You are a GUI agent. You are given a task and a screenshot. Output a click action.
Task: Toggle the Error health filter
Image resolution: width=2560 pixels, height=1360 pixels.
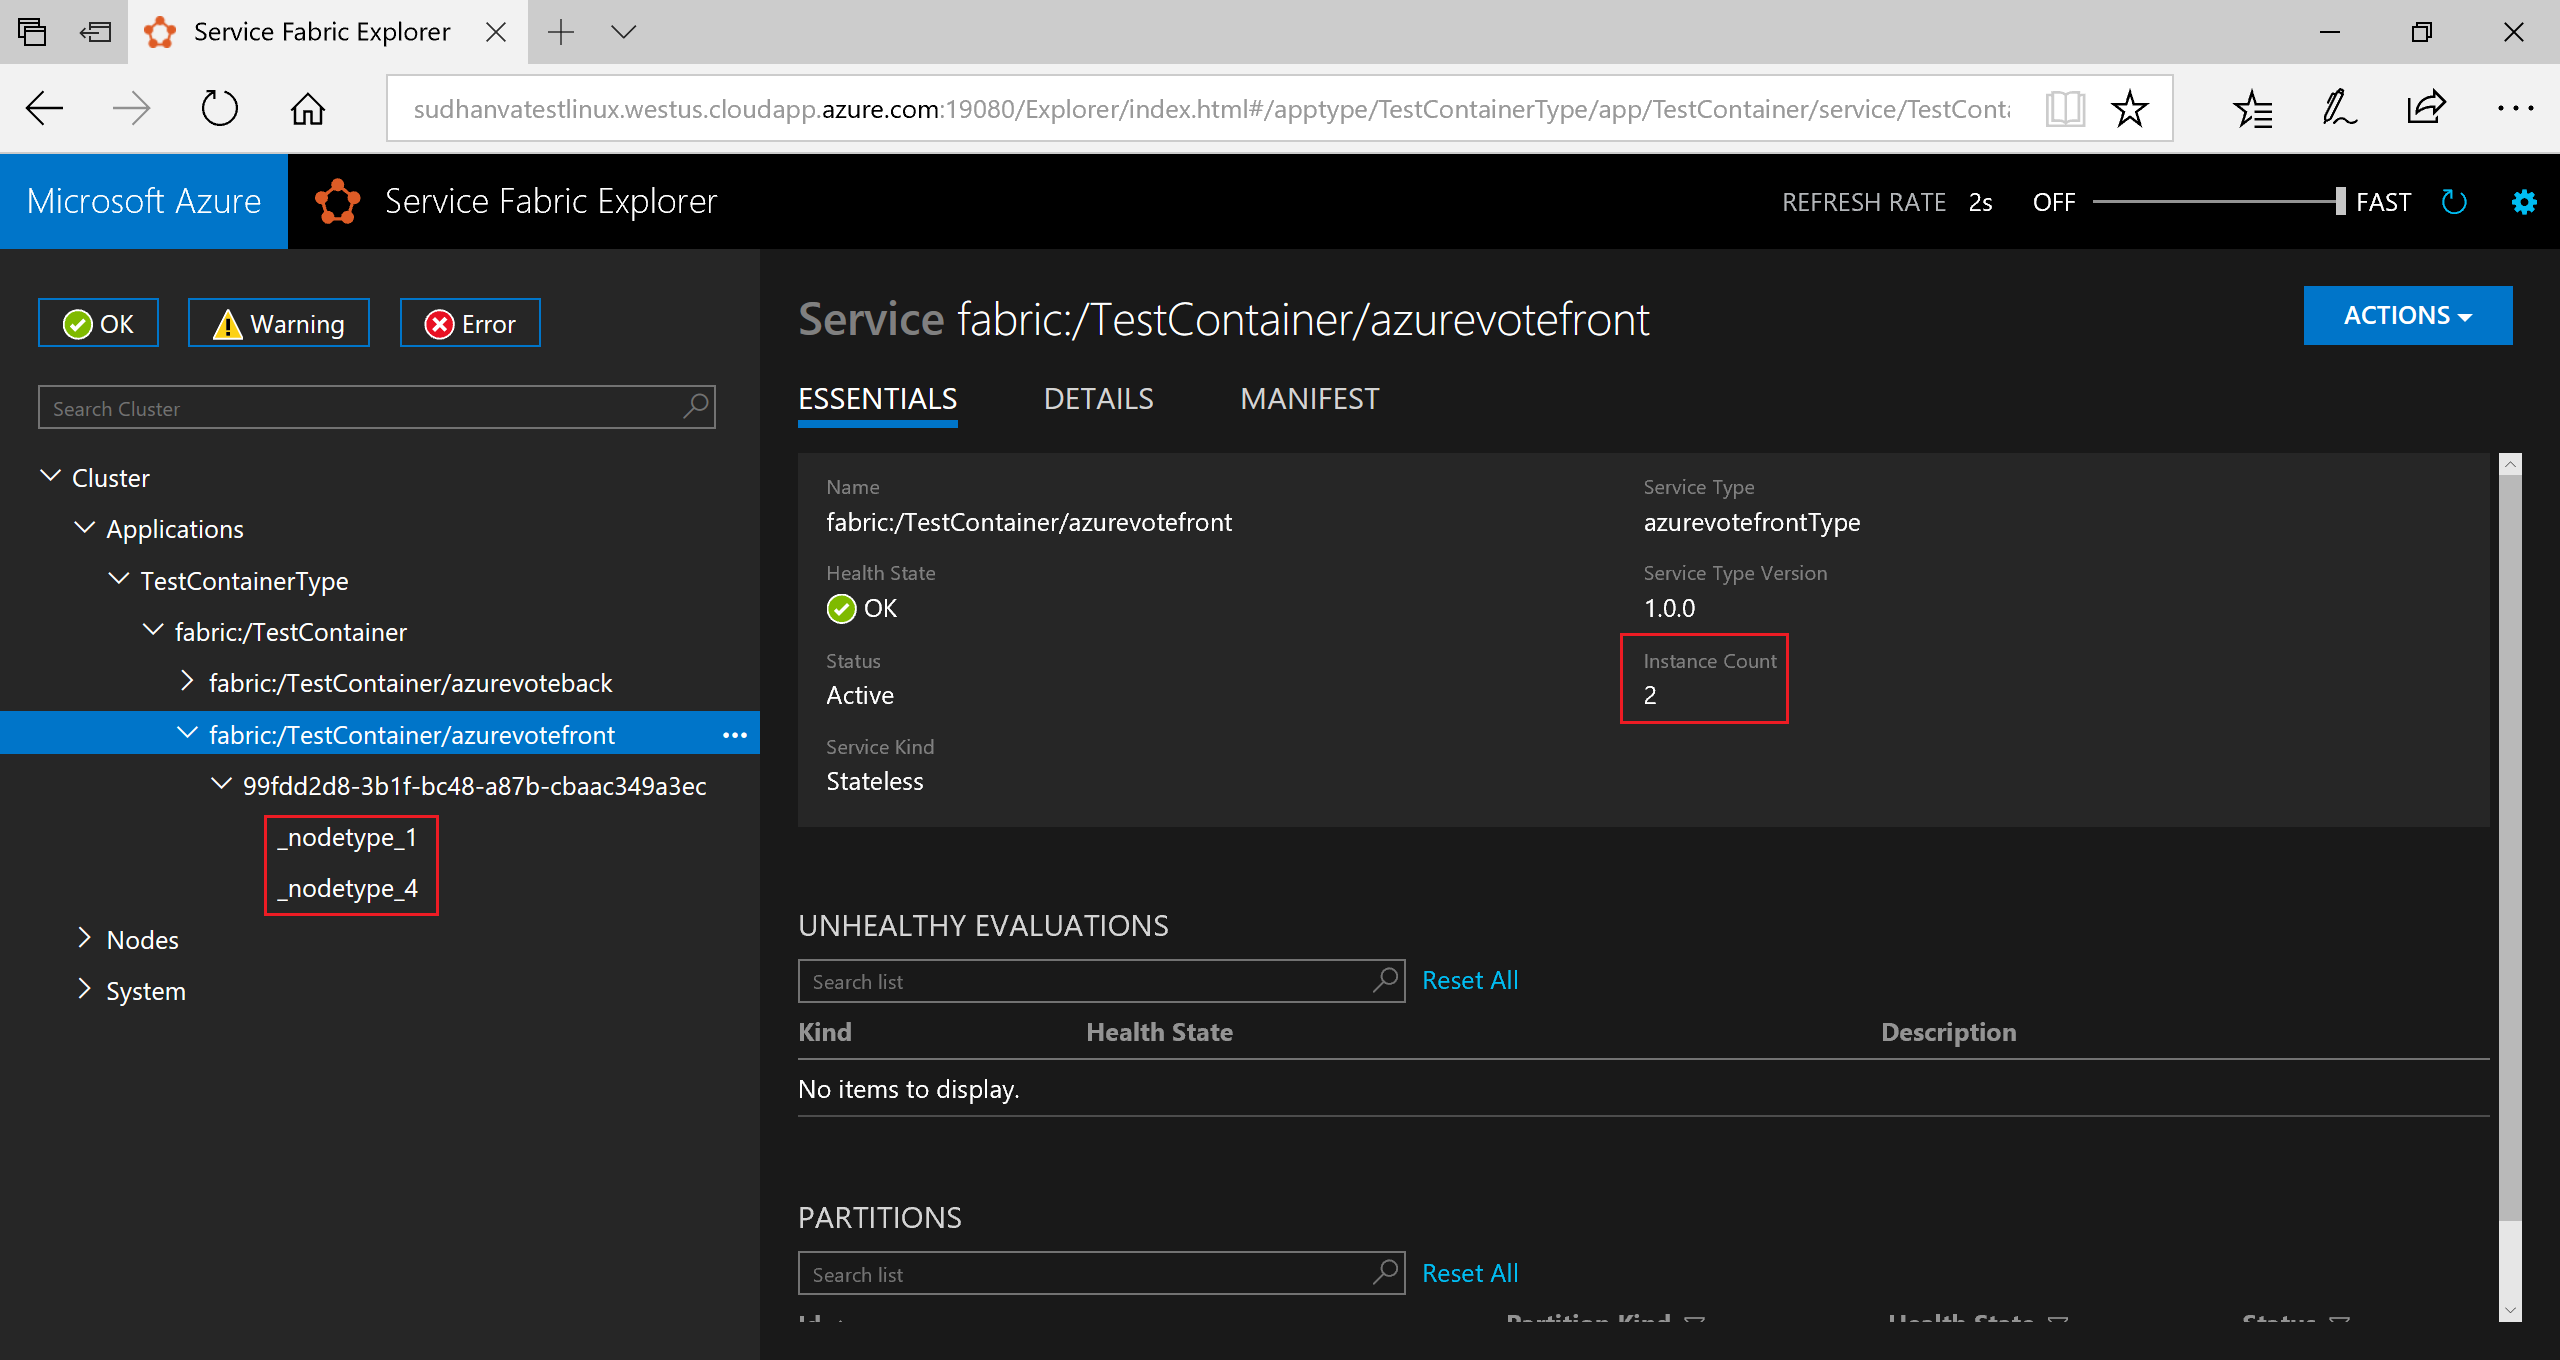coord(470,323)
